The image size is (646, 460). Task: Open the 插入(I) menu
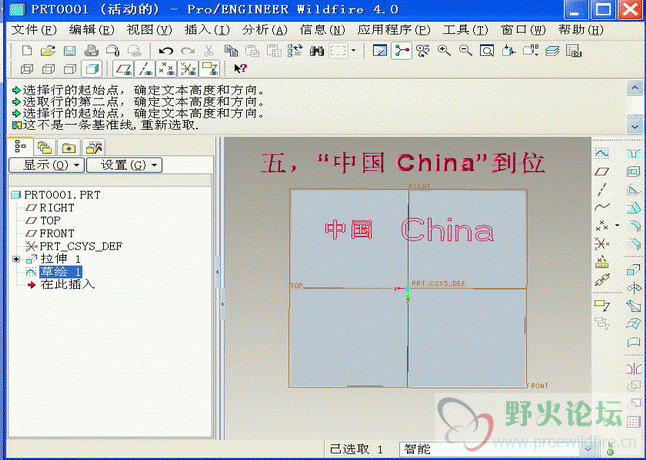pos(207,30)
